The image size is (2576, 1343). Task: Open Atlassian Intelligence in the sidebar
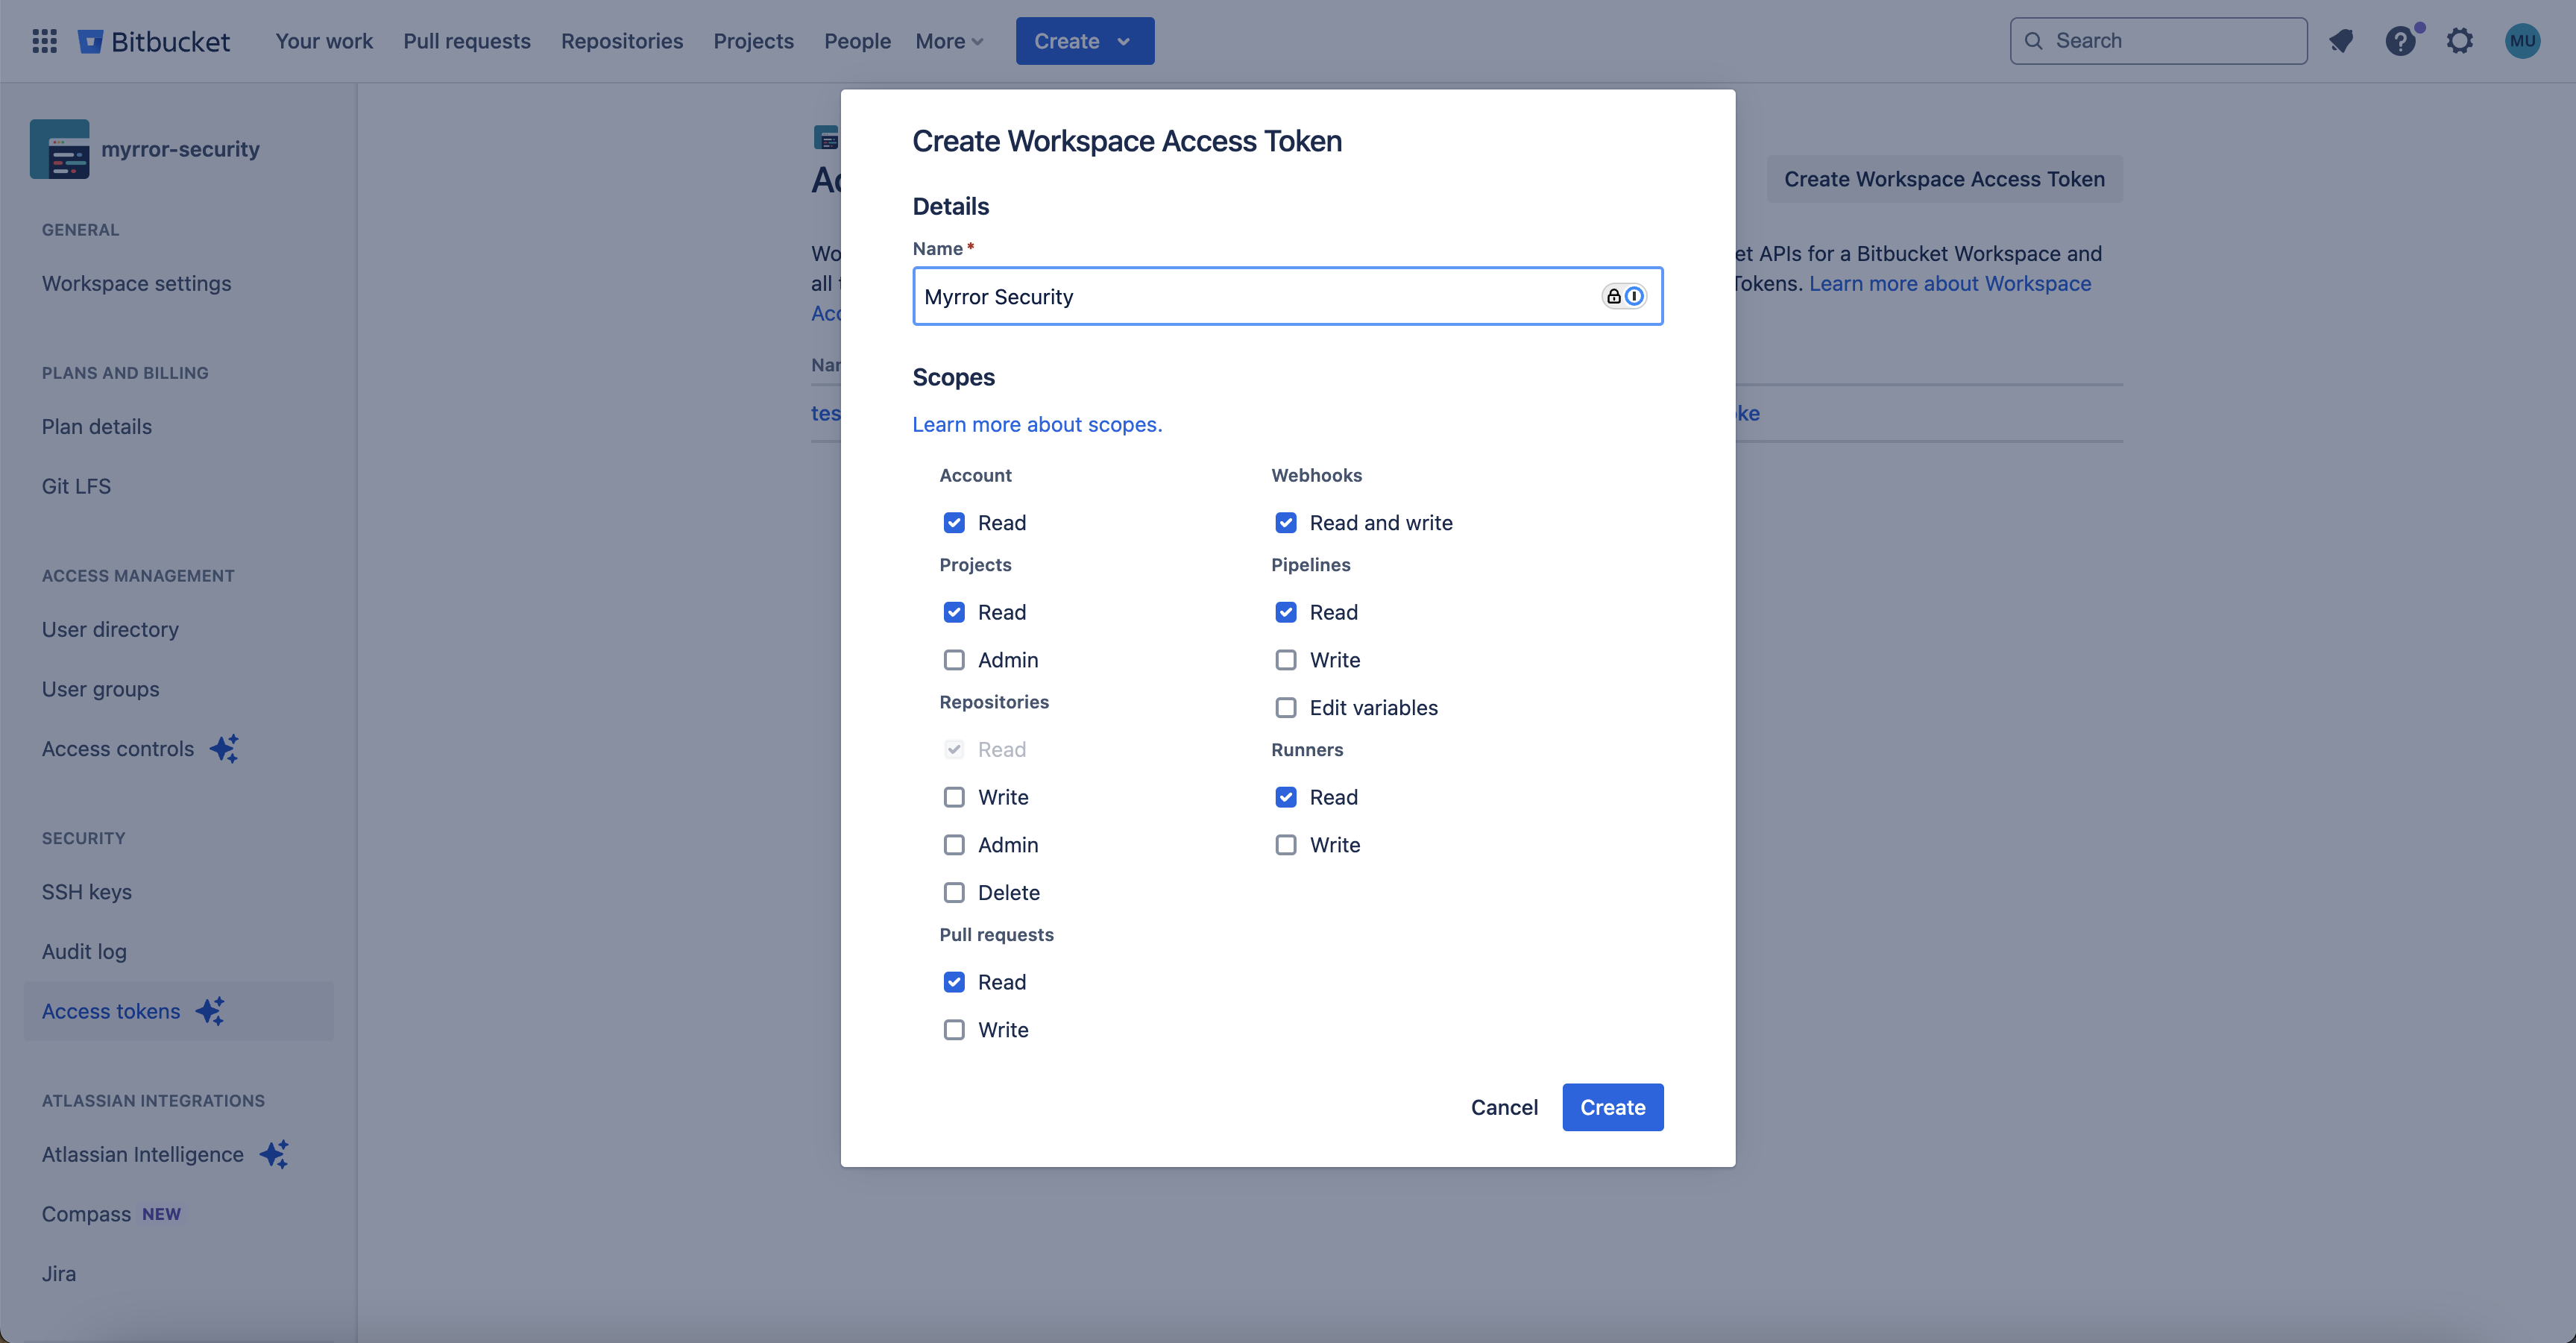tap(143, 1154)
